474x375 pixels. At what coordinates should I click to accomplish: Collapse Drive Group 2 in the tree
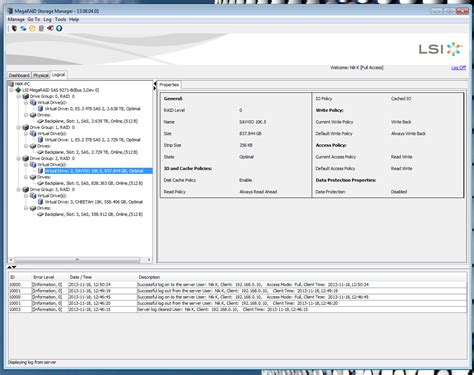coord(19,158)
